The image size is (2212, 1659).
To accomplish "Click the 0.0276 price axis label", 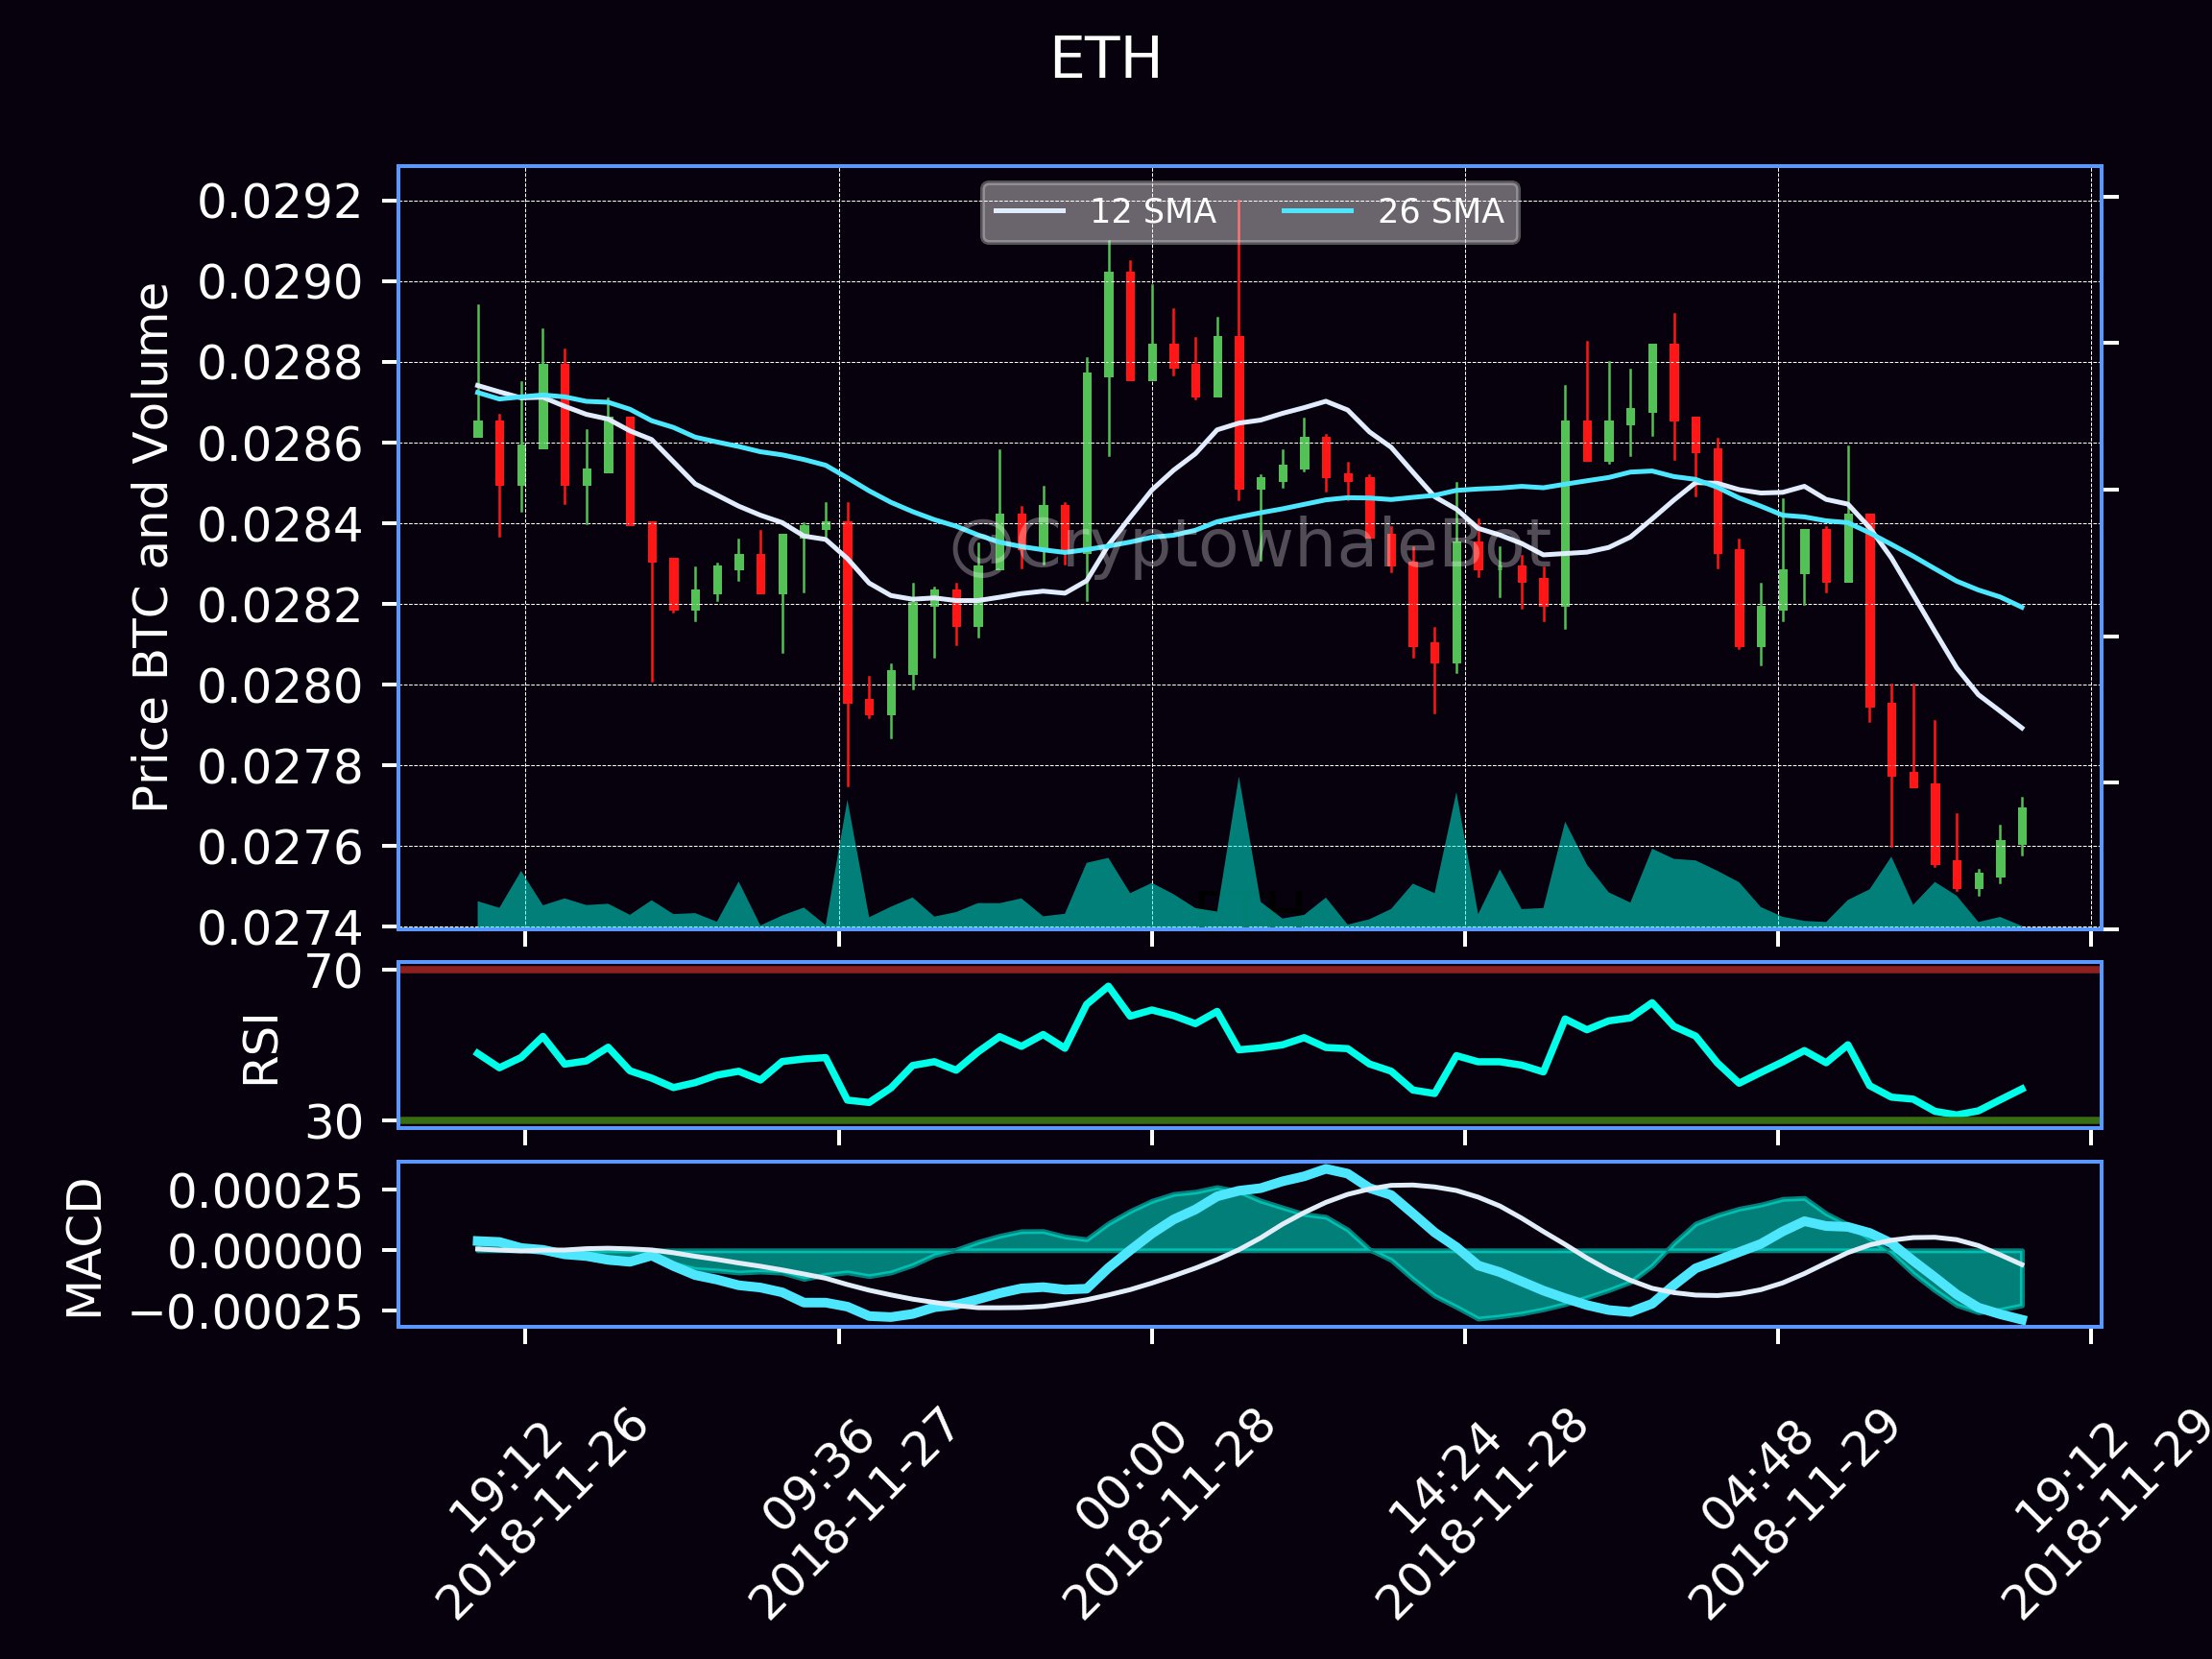I will pyautogui.click(x=279, y=848).
